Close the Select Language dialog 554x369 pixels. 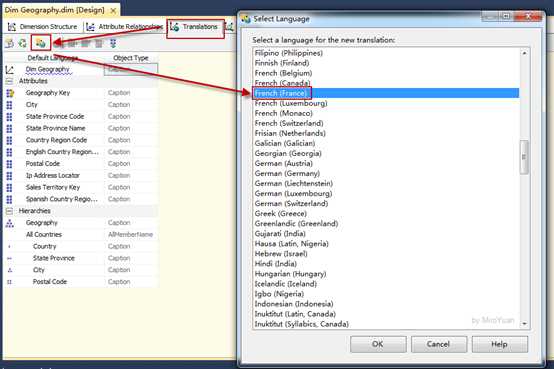[x=528, y=16]
